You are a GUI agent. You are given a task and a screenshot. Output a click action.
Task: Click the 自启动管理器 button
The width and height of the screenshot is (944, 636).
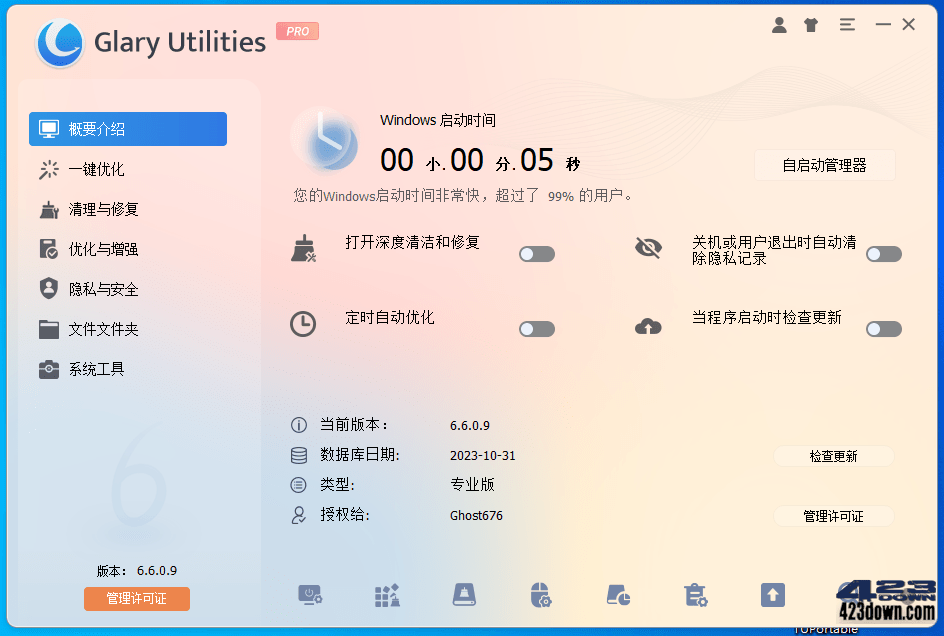824,165
